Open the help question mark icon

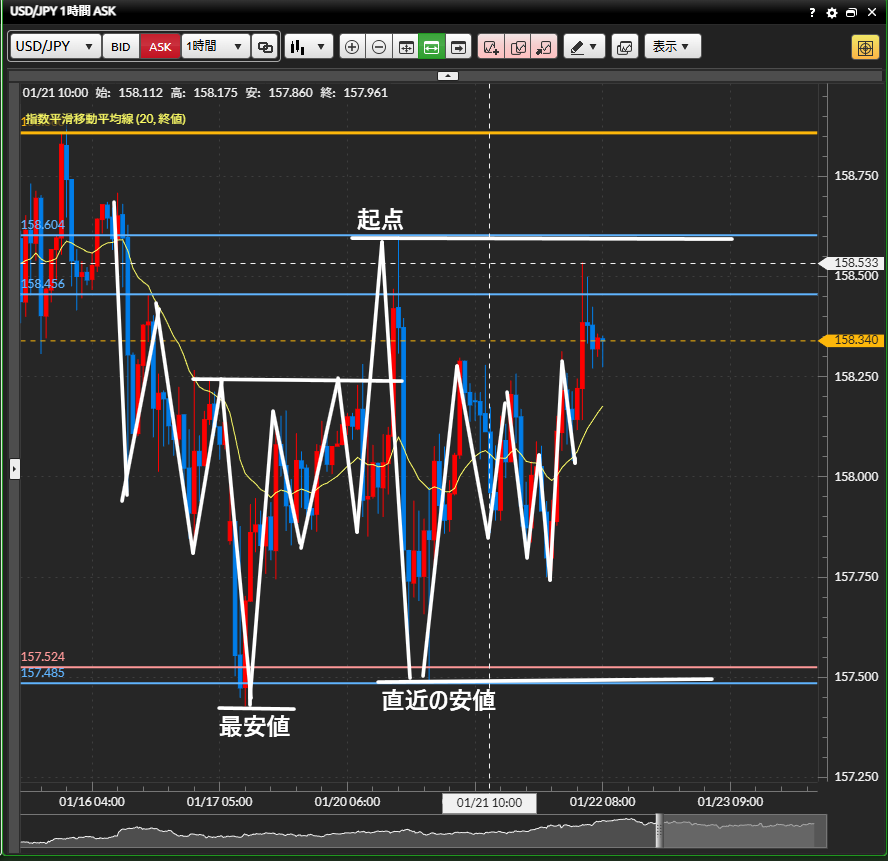pos(812,13)
